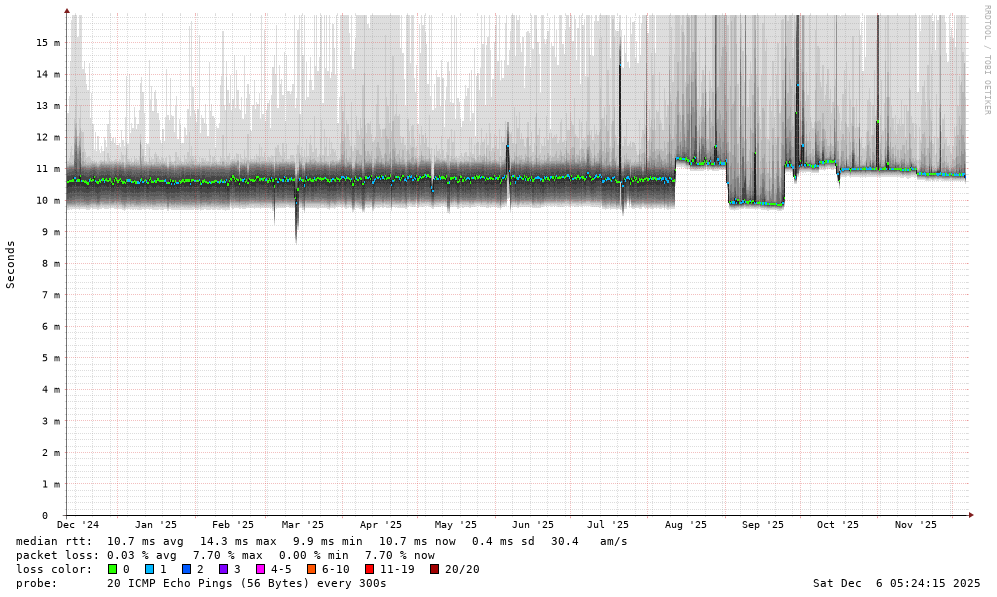Click the final plateau at graph's right edge
The width and height of the screenshot is (997, 597).
pos(942,175)
